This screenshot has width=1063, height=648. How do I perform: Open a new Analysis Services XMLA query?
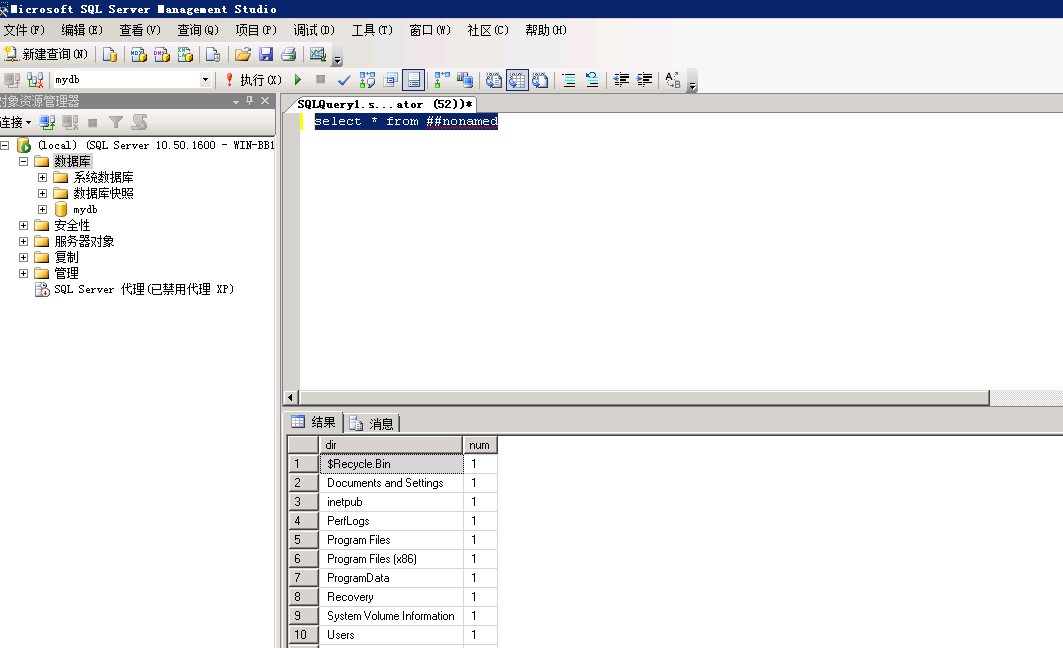pyautogui.click(x=185, y=55)
